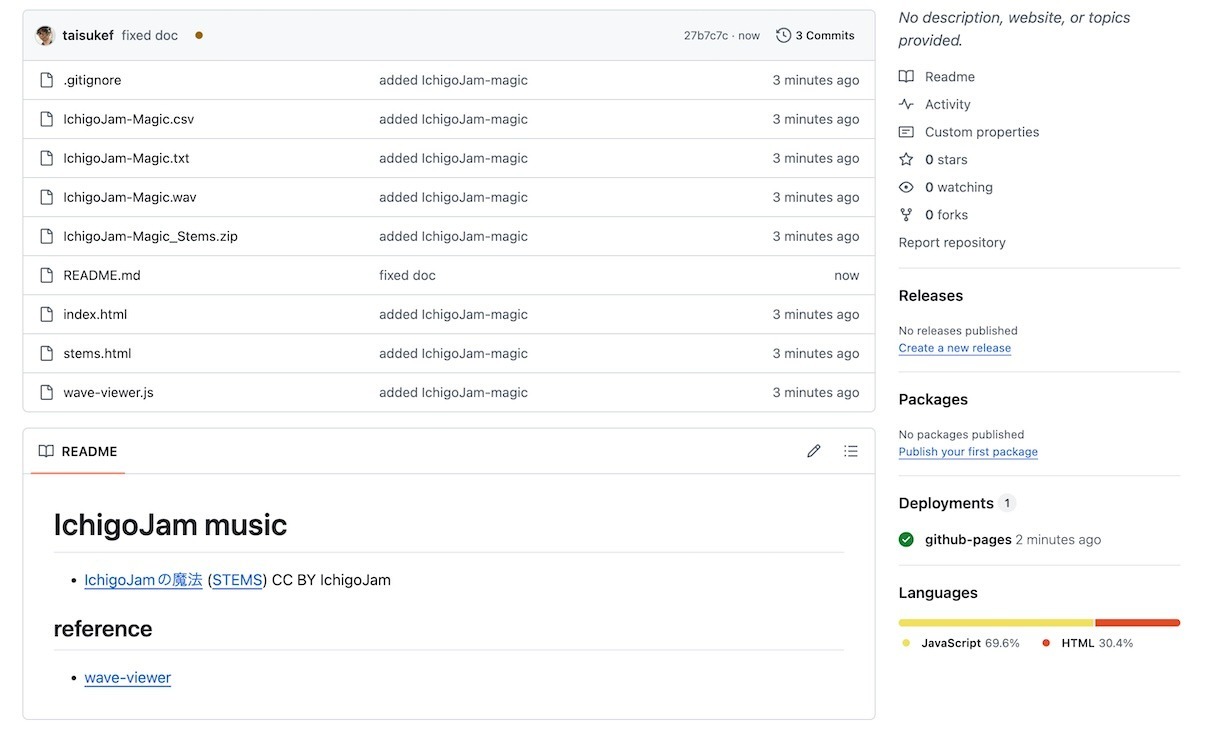
Task: Open the STEMS link in the README
Action: tap(237, 580)
